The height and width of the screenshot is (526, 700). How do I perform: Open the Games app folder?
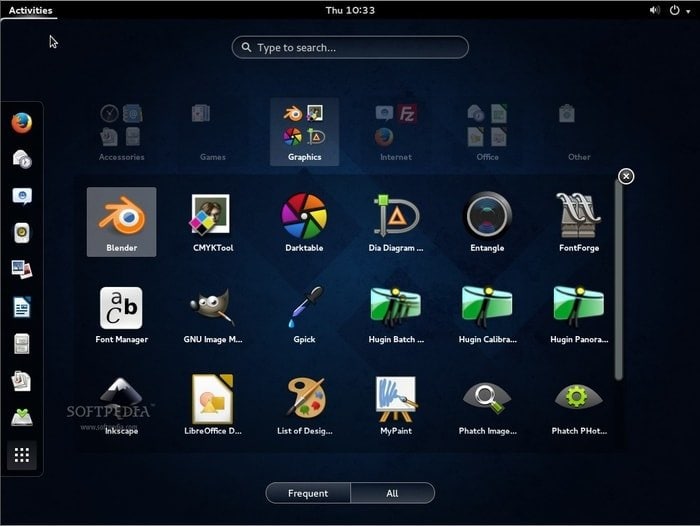coord(213,132)
